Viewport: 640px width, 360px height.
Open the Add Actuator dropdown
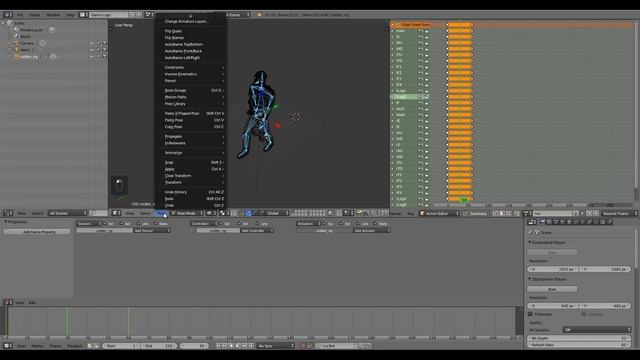pyautogui.click(x=371, y=231)
